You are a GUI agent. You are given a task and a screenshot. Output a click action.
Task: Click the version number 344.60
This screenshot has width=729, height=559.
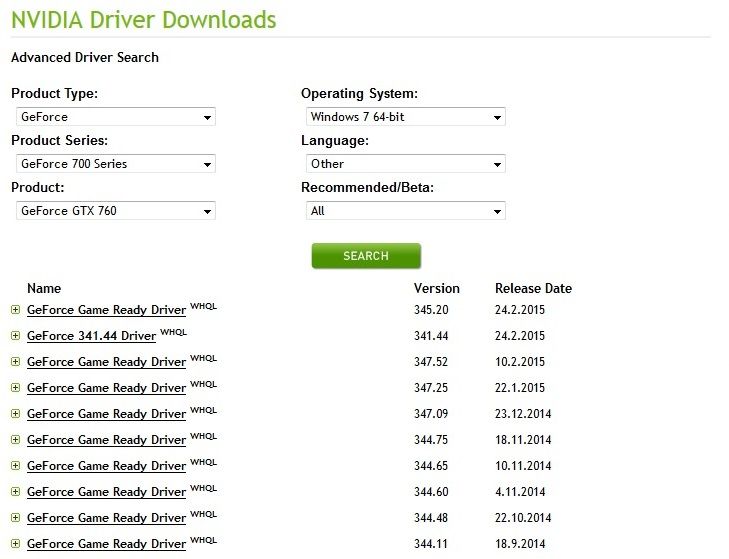(x=431, y=492)
